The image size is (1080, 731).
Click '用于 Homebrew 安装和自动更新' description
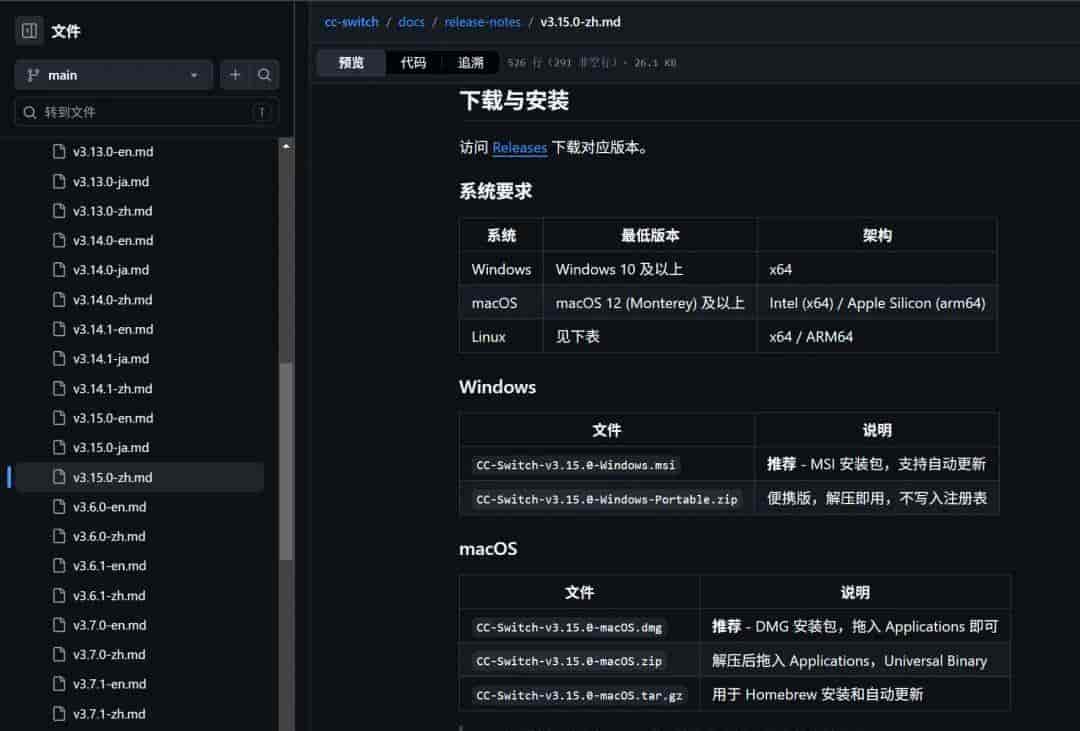(x=817, y=694)
